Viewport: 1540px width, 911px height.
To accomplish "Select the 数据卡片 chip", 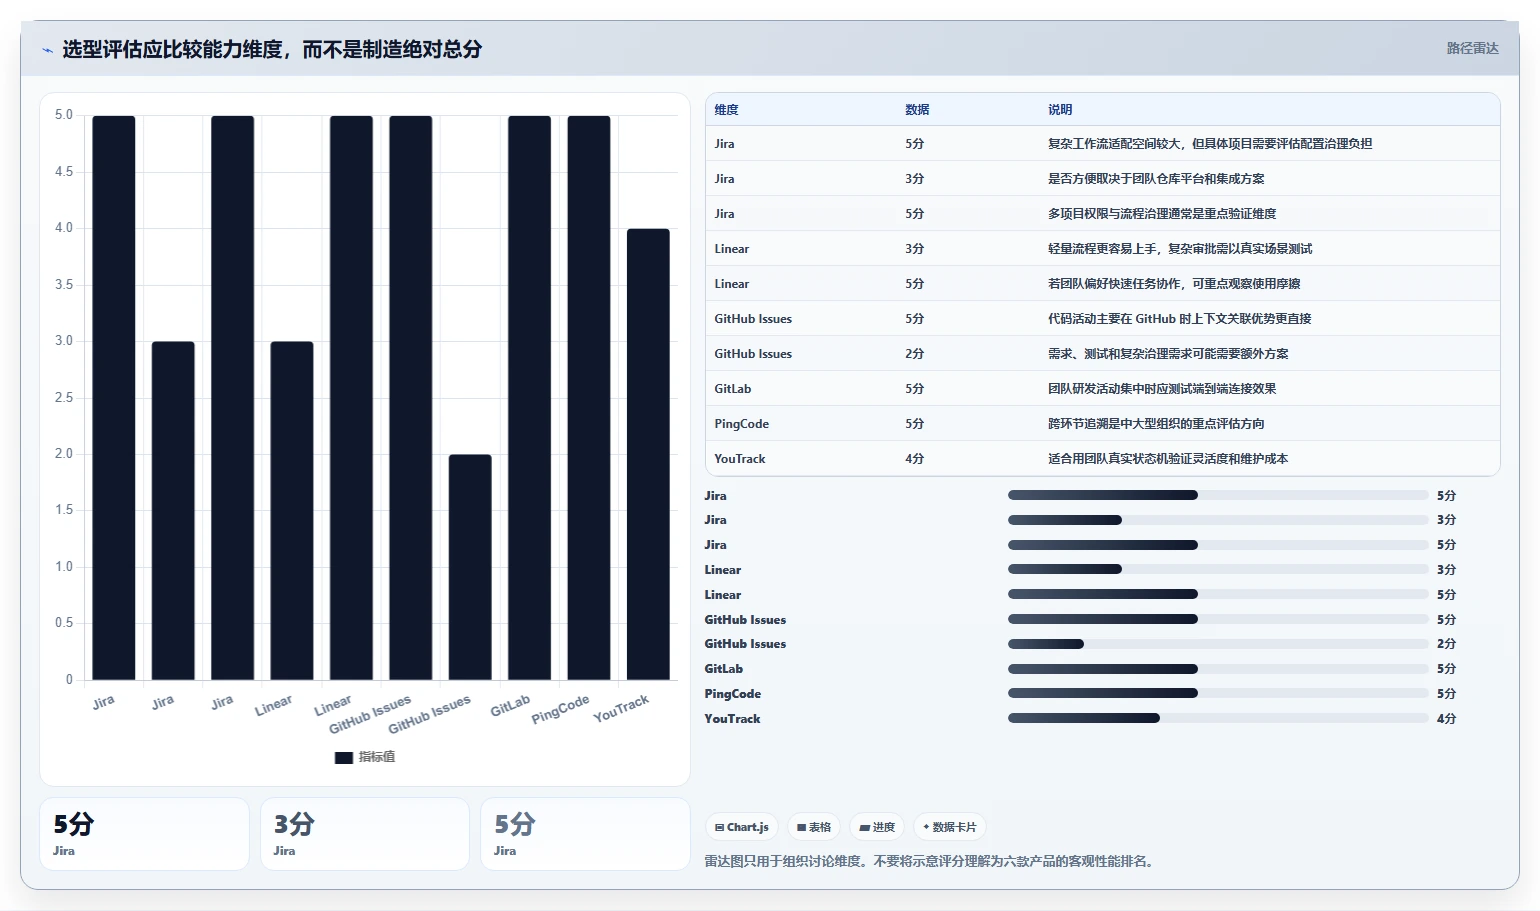I will pos(950,827).
